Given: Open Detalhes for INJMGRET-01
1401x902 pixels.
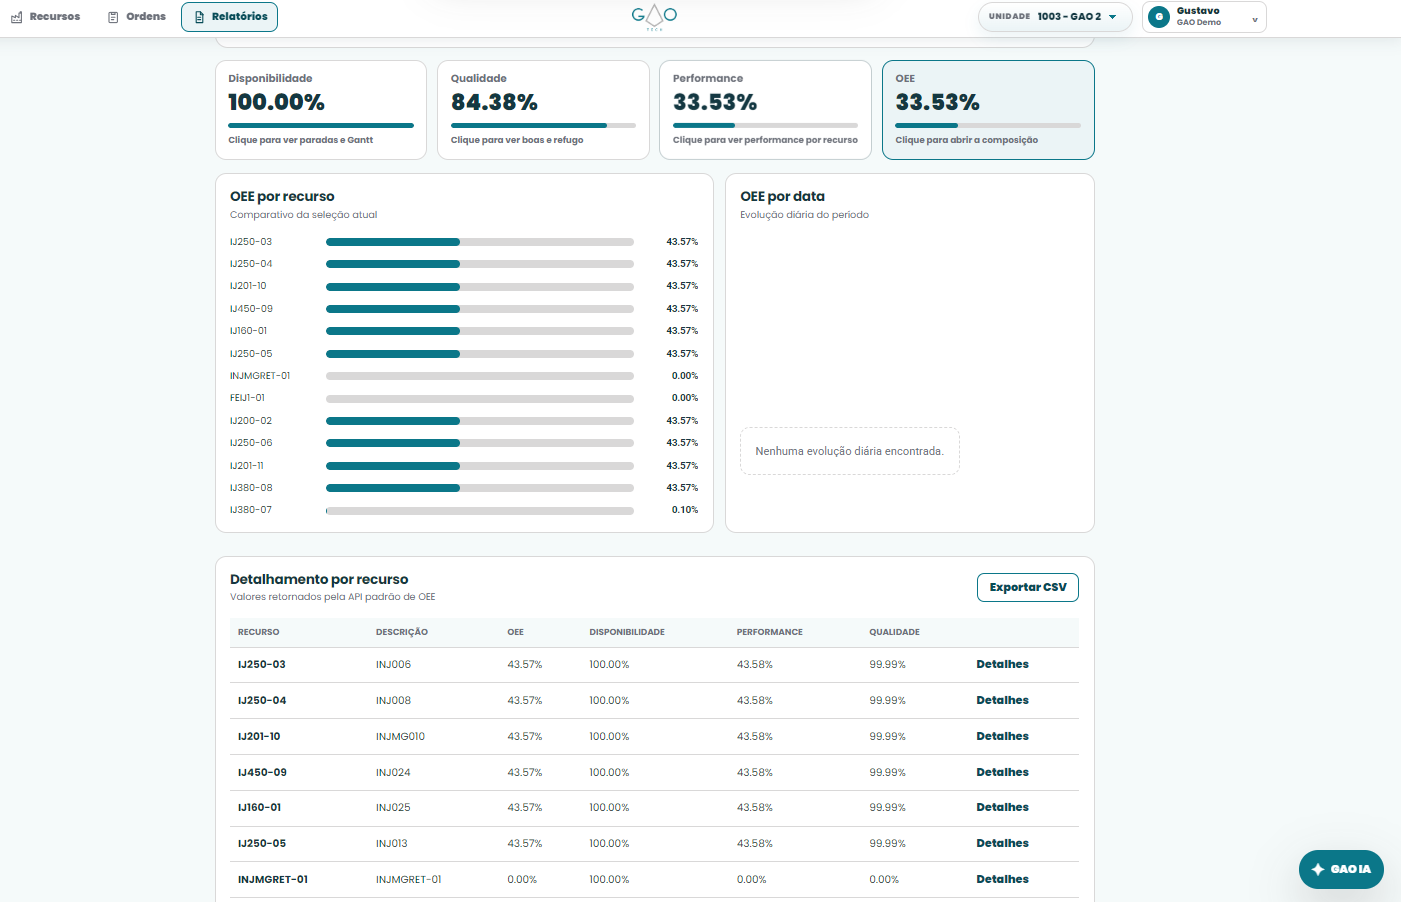Looking at the screenshot, I should pyautogui.click(x=1002, y=879).
